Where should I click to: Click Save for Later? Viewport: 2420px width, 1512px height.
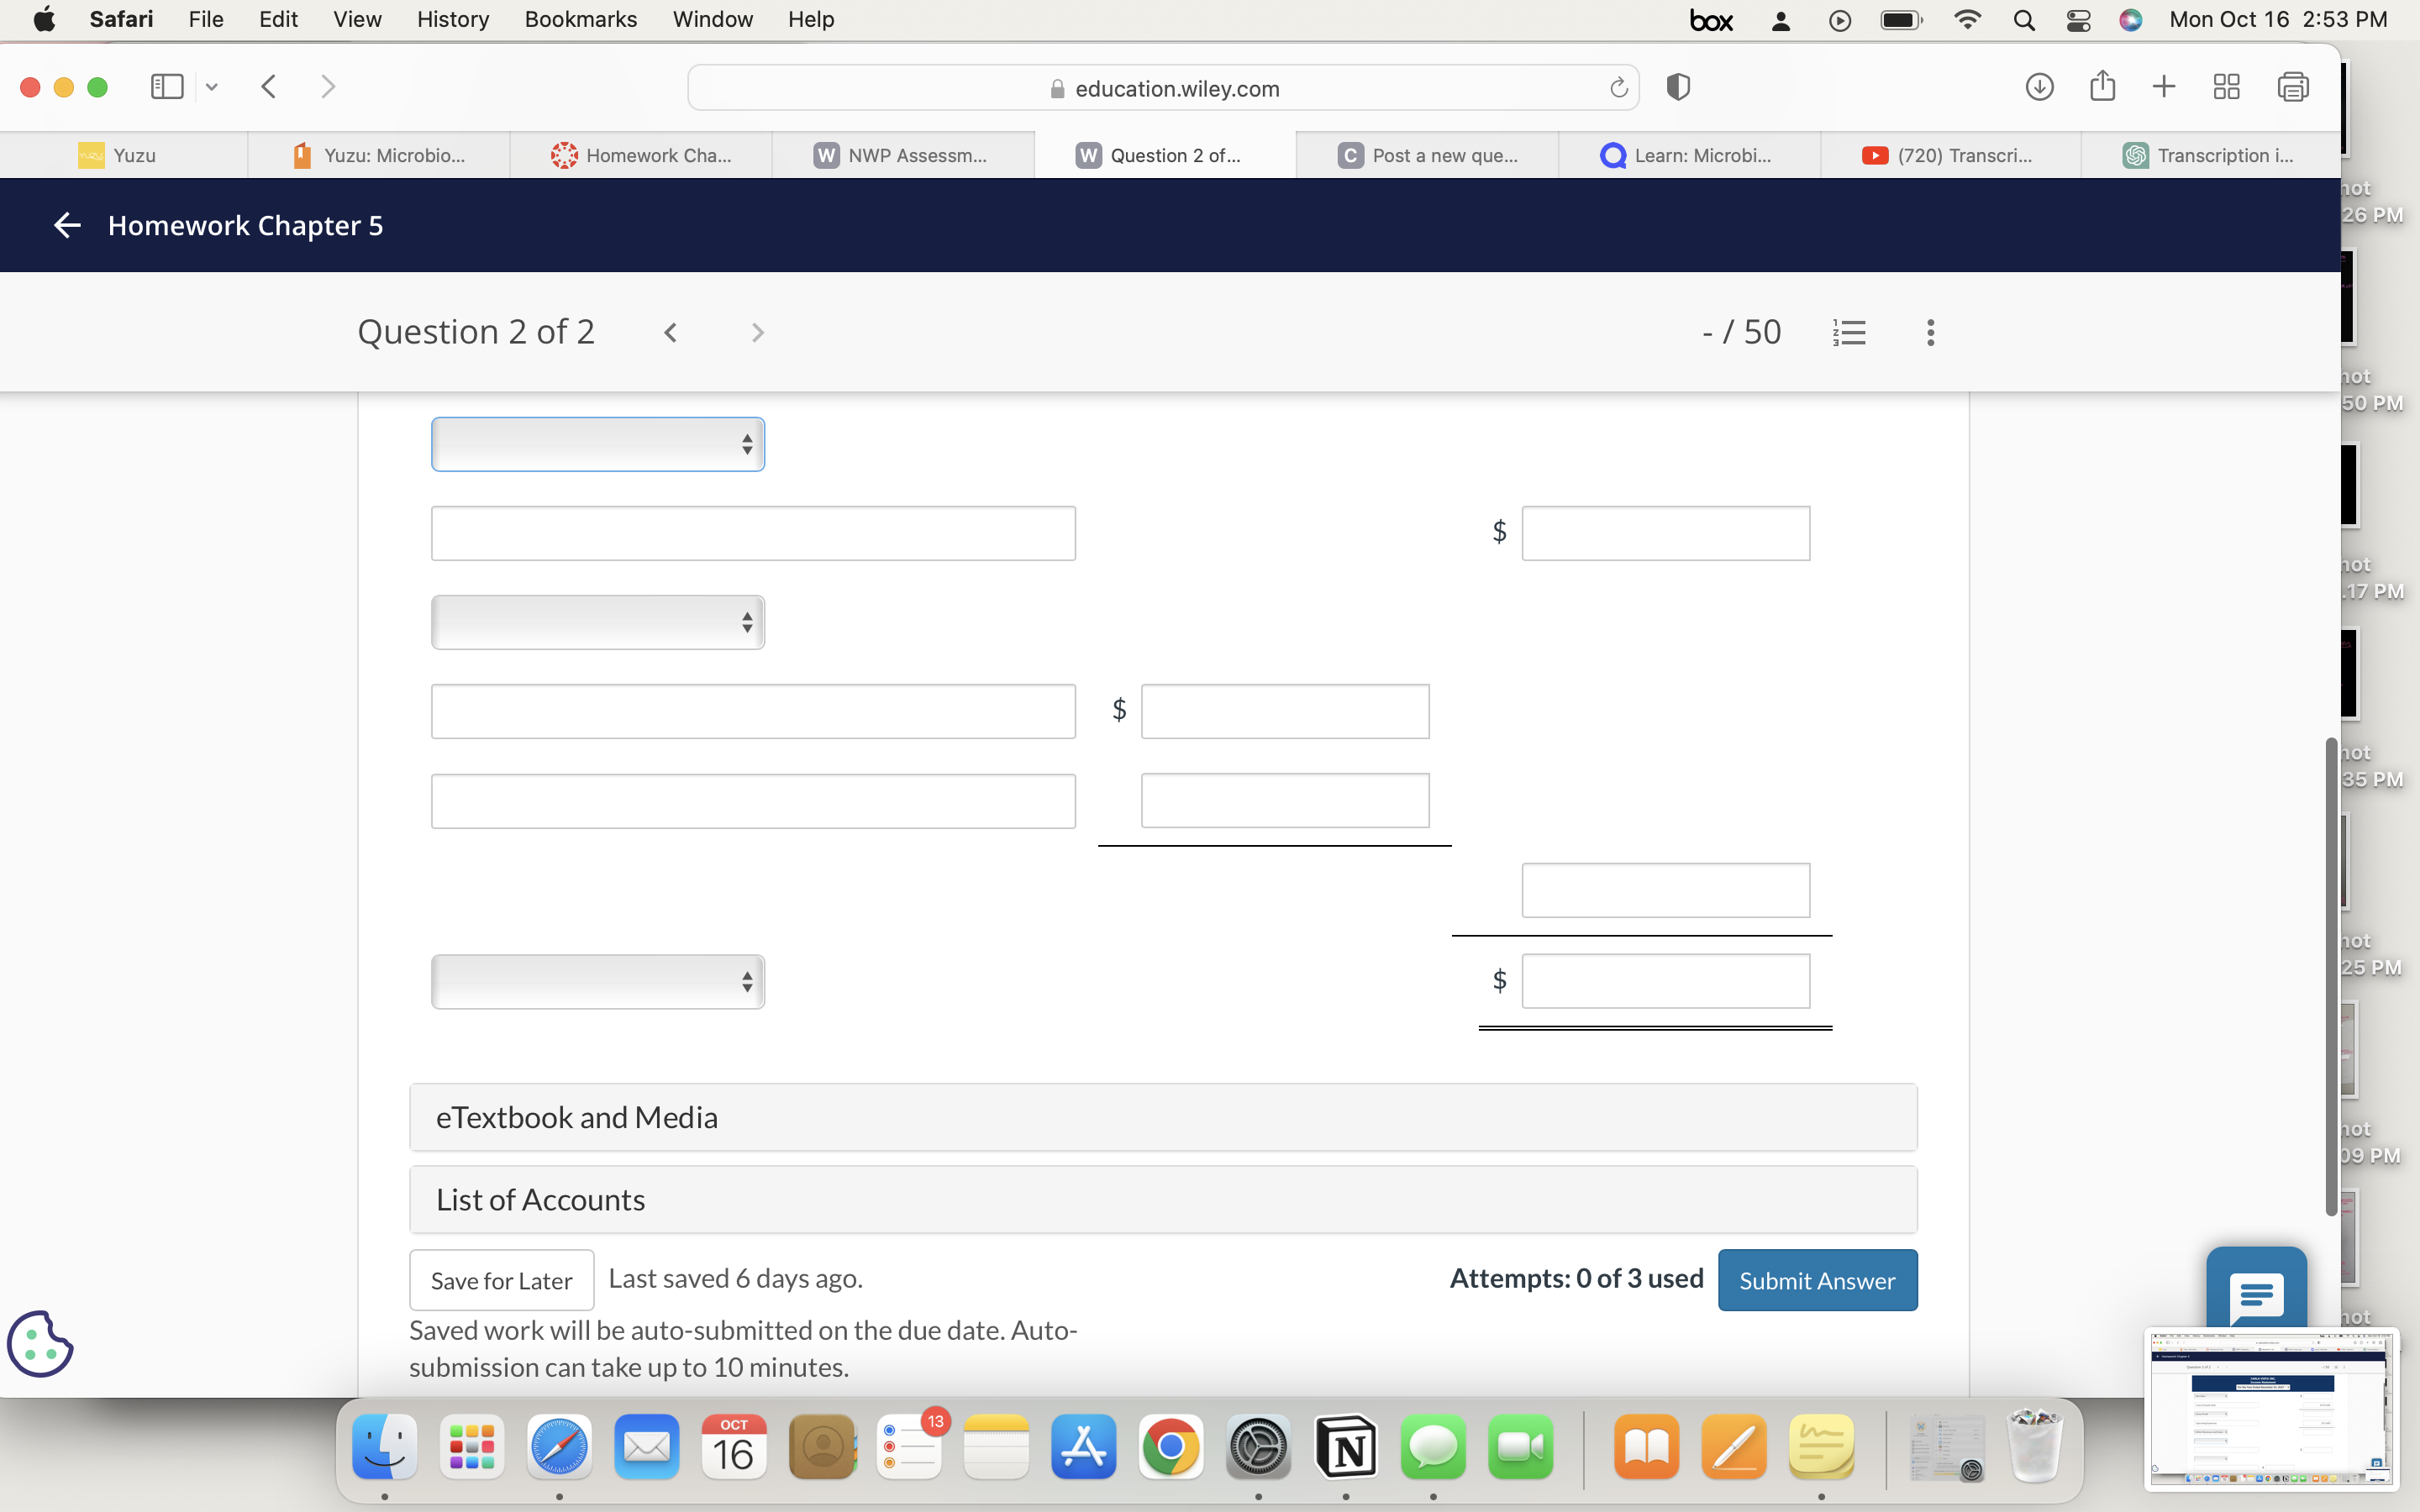pyautogui.click(x=501, y=1280)
